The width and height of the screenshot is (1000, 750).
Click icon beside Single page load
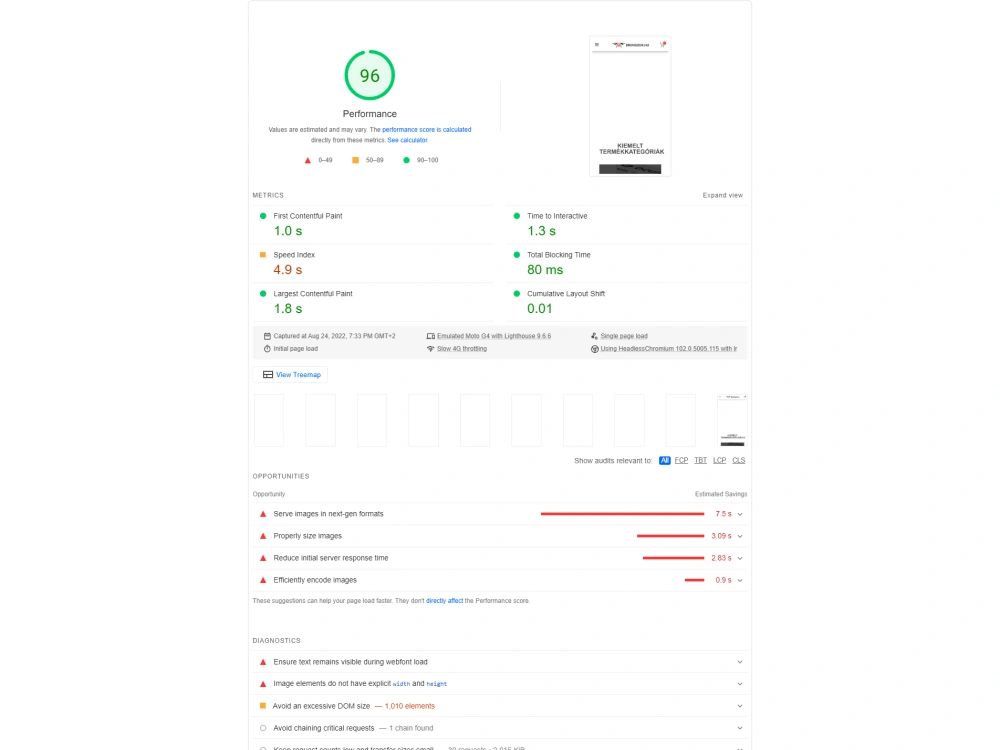[594, 336]
